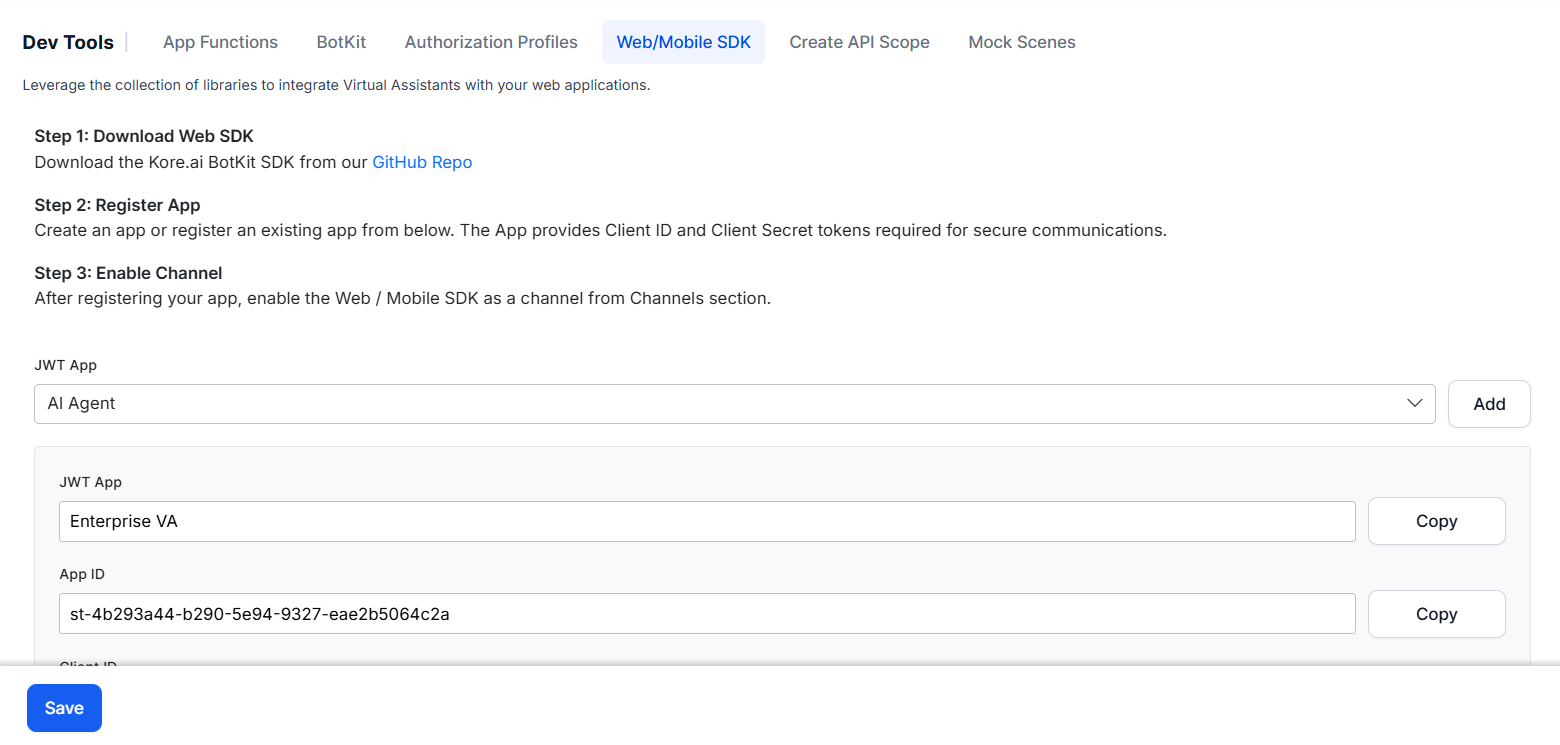The width and height of the screenshot is (1560, 745).
Task: Open the Create API Scope tab
Action: (x=859, y=42)
